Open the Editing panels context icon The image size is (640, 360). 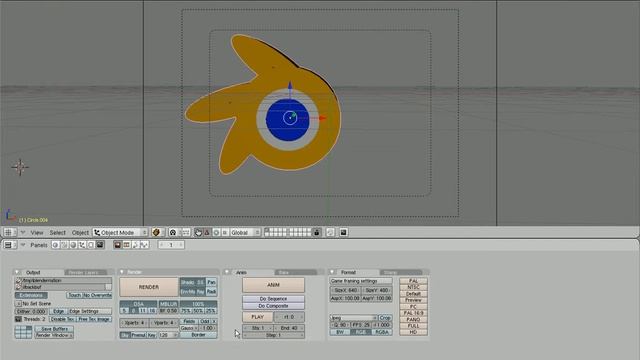coord(91,245)
